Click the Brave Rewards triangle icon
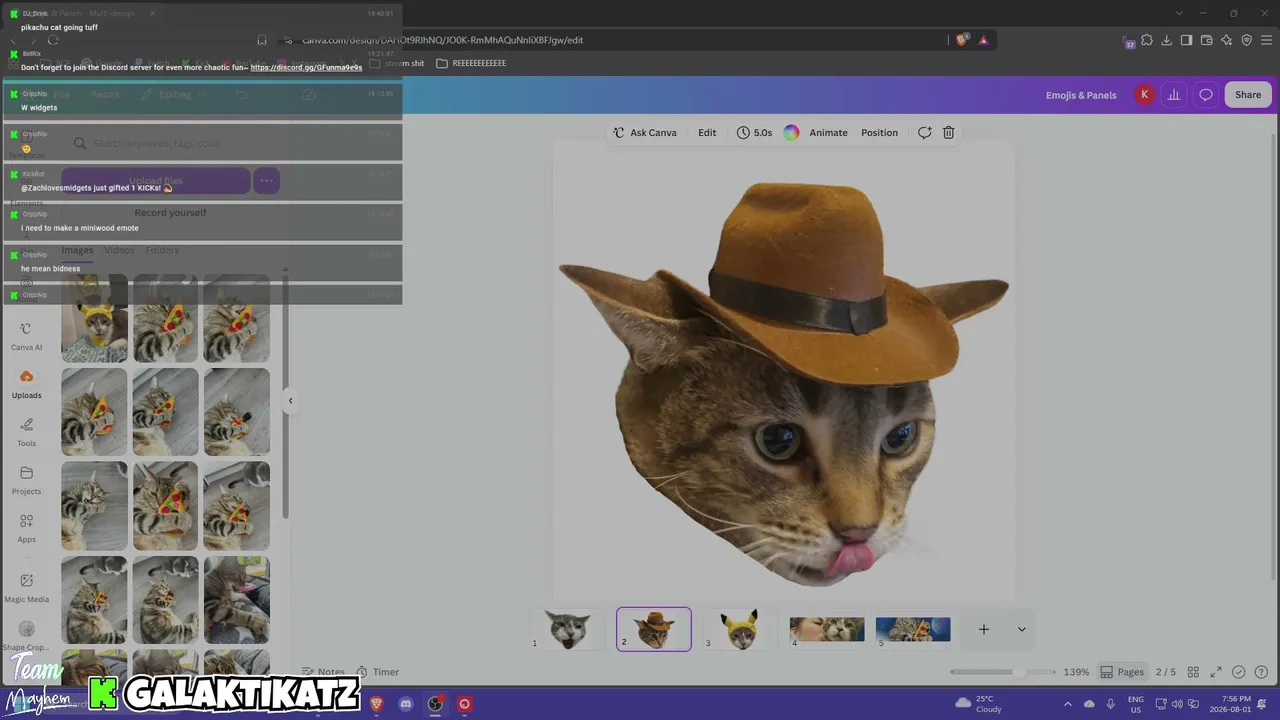This screenshot has width=1280, height=720. 984,40
